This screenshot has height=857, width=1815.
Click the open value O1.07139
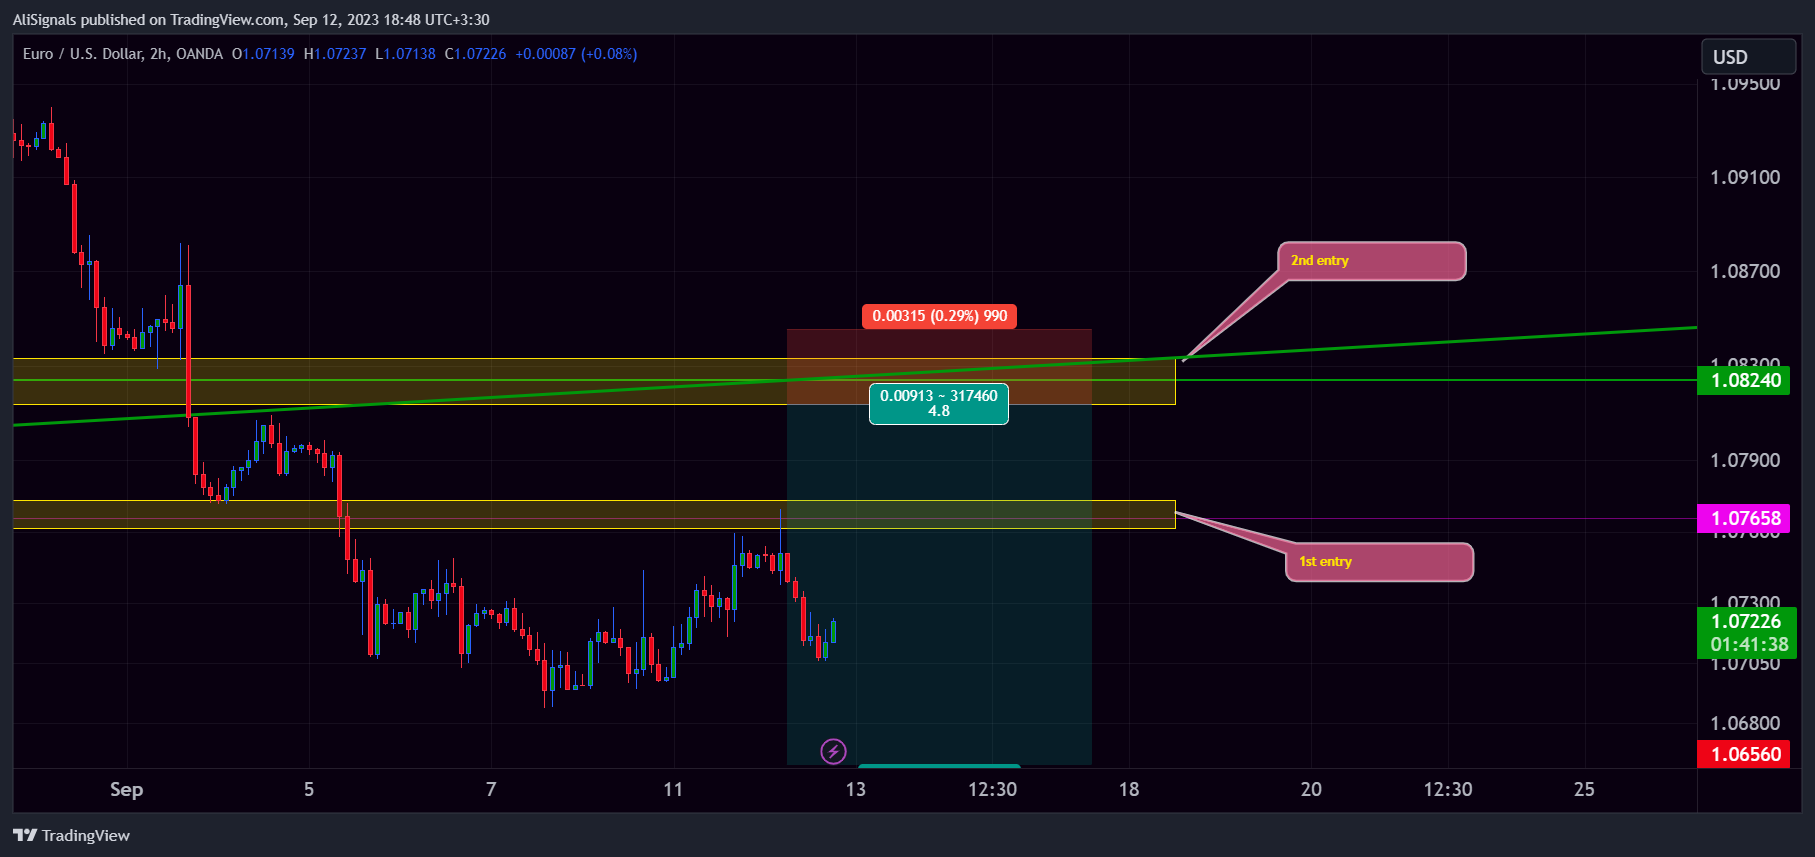point(263,54)
